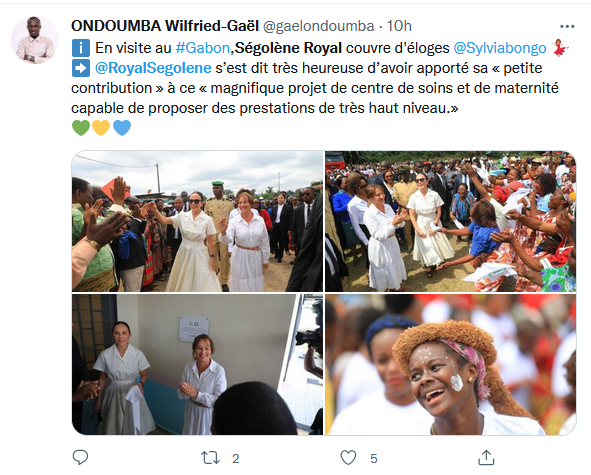Image resolution: width=591 pixels, height=475 pixels.
Task: Open photo of smiling woman with face paint
Action: click(450, 365)
